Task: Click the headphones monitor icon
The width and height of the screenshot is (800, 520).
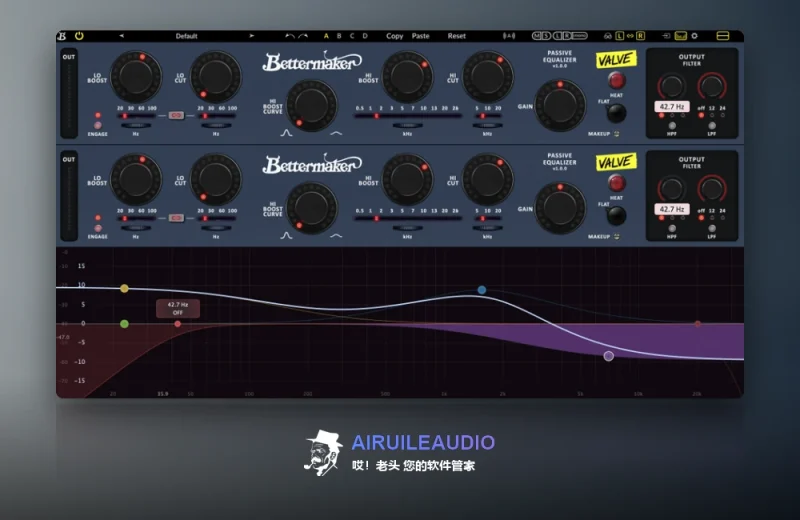Action: coord(608,36)
